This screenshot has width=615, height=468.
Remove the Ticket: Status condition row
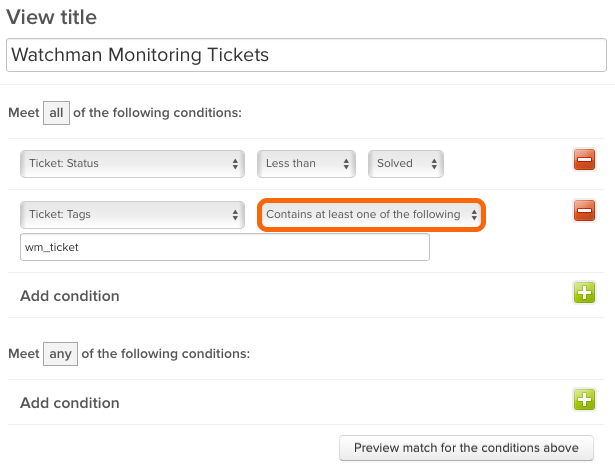click(x=584, y=160)
